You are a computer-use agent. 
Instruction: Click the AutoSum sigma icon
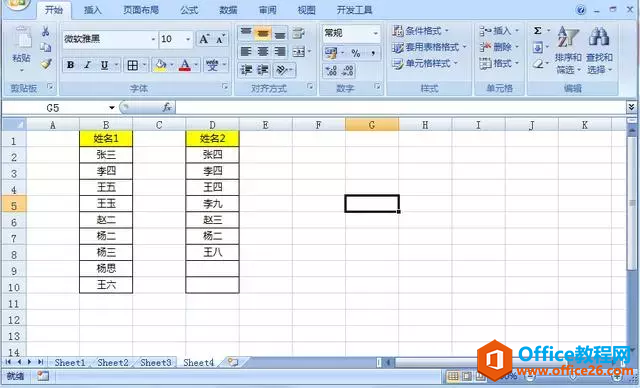click(x=538, y=31)
